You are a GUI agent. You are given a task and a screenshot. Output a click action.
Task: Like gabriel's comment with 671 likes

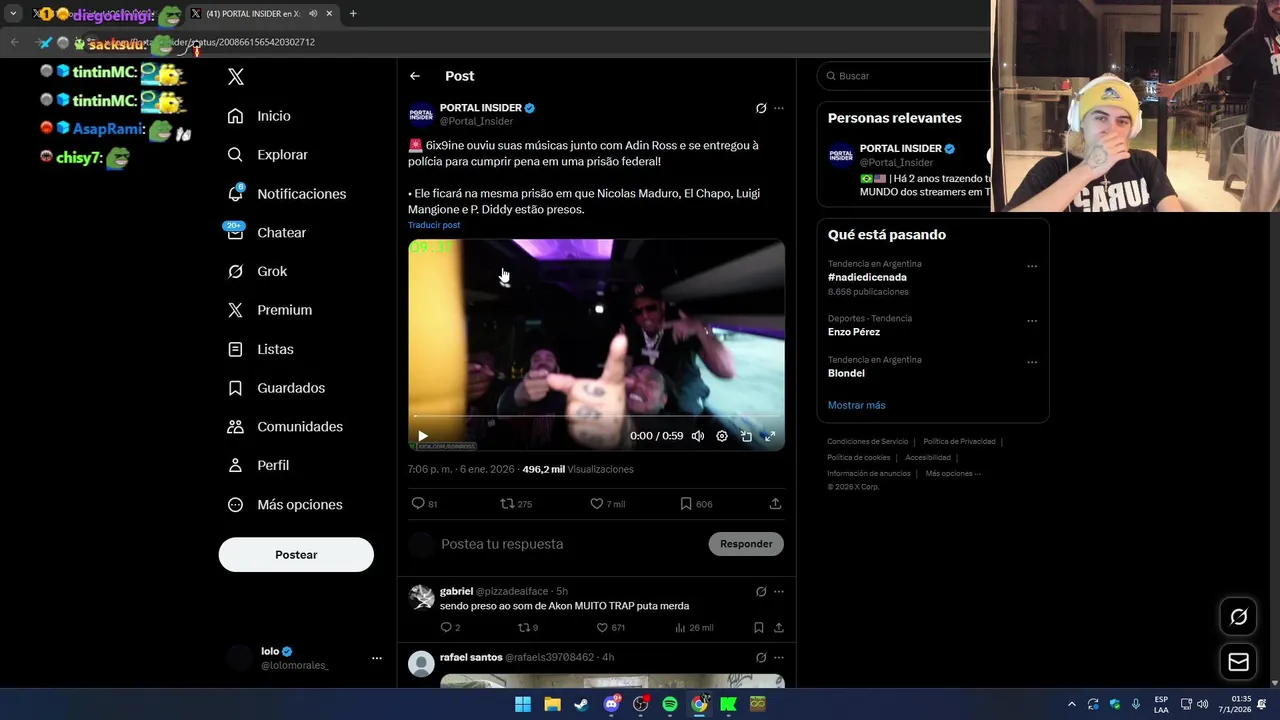click(x=610, y=628)
